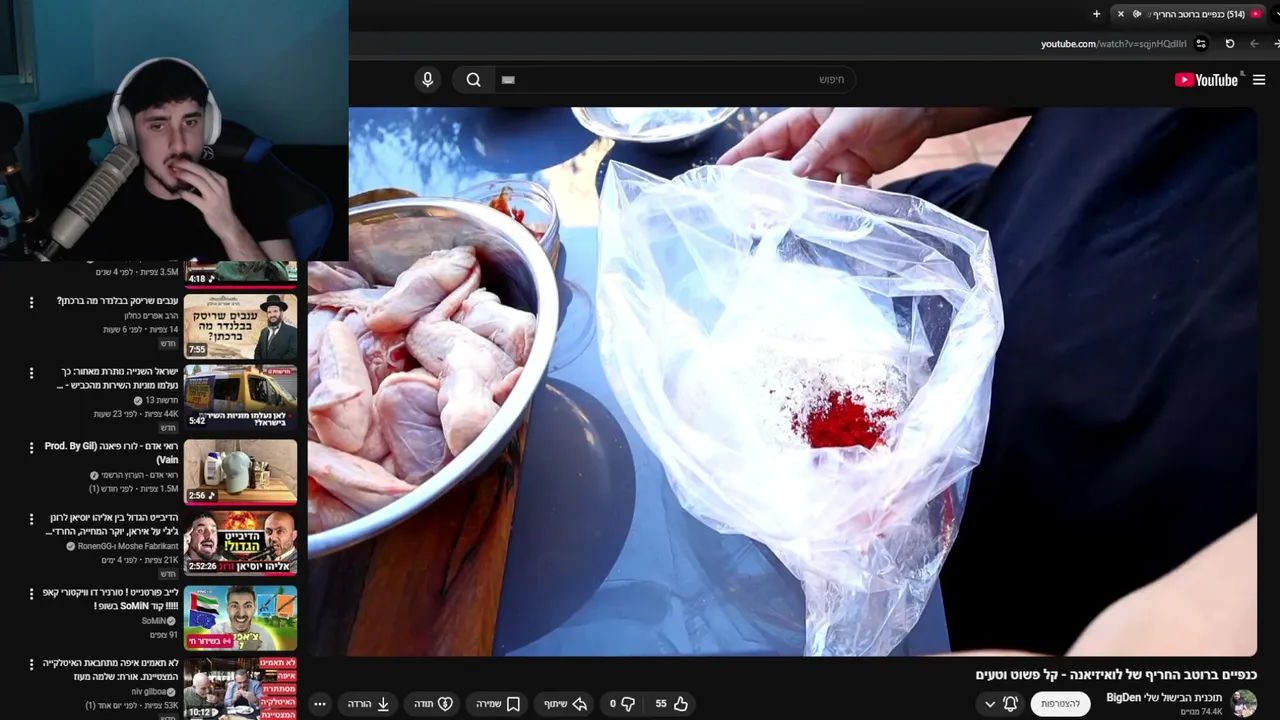Click the blender grapes blessing video title

point(118,301)
